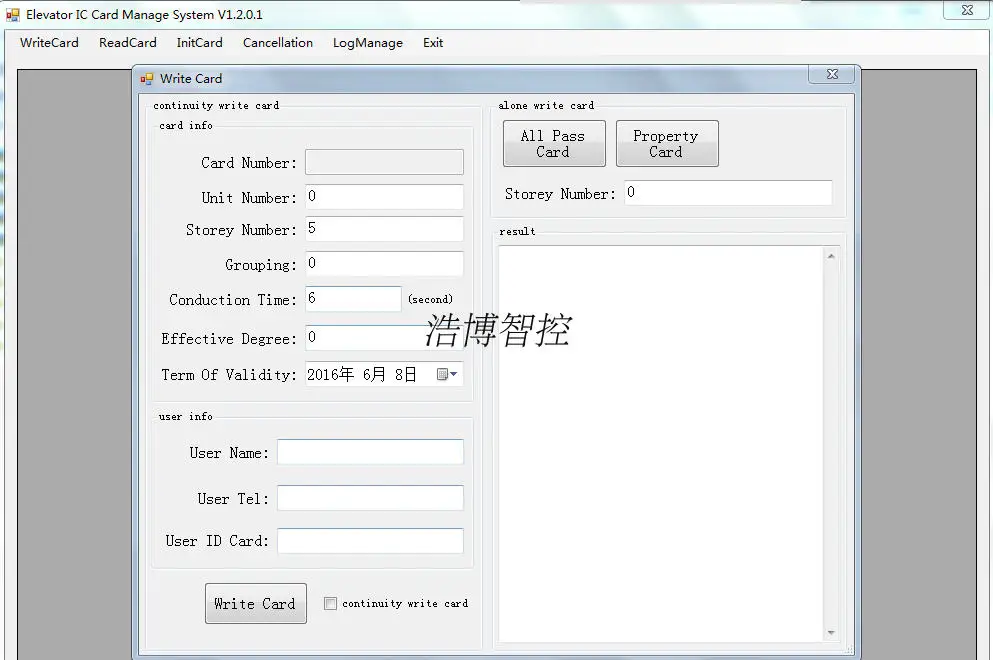Close the Elevator IC Card Manage System window
993x660 pixels.
tap(967, 10)
